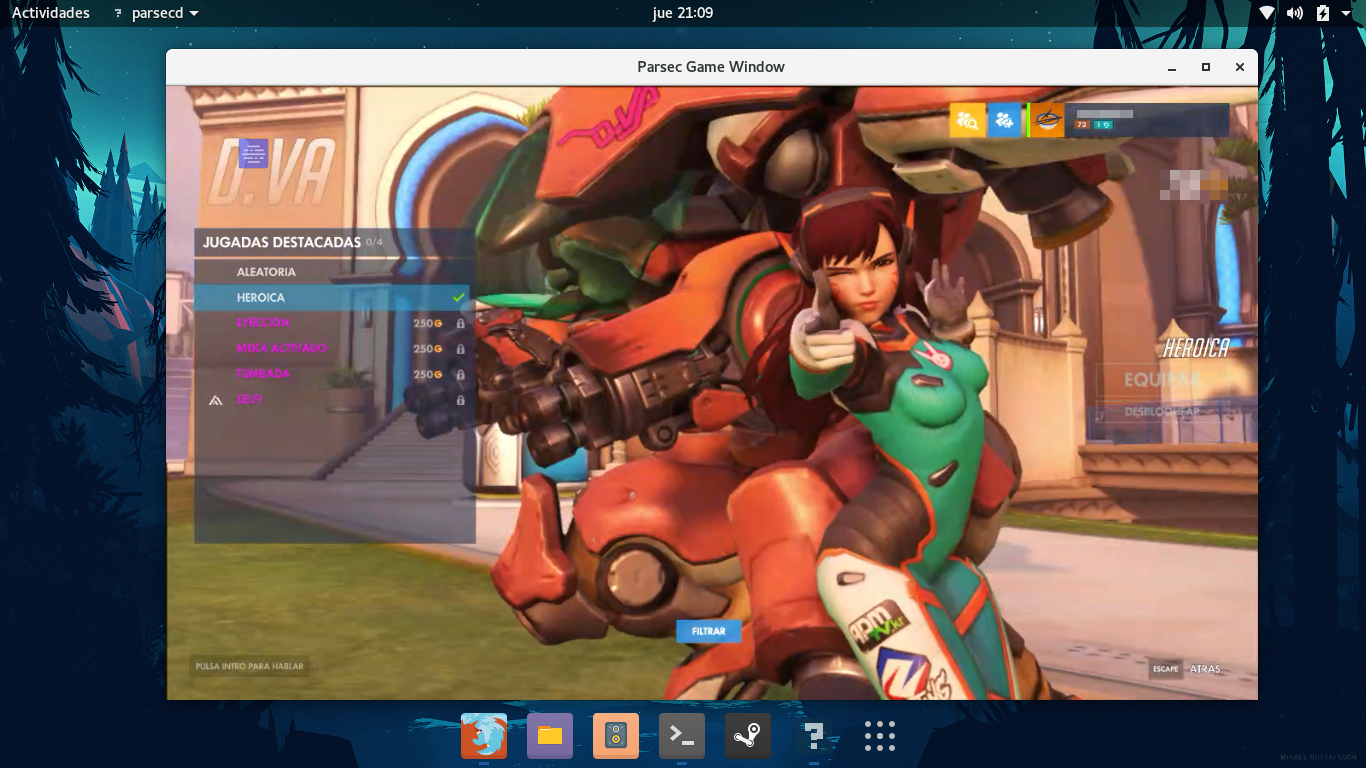
Task: Open the parsecd application menu
Action: [x=155, y=13]
